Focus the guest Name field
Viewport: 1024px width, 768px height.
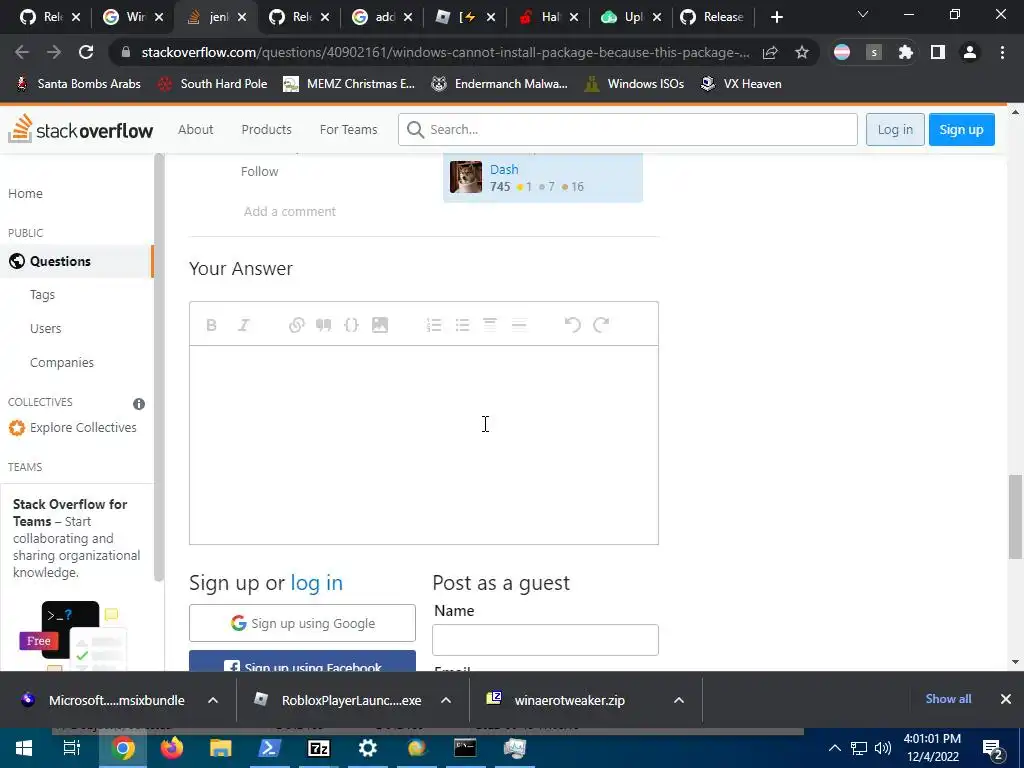(545, 640)
